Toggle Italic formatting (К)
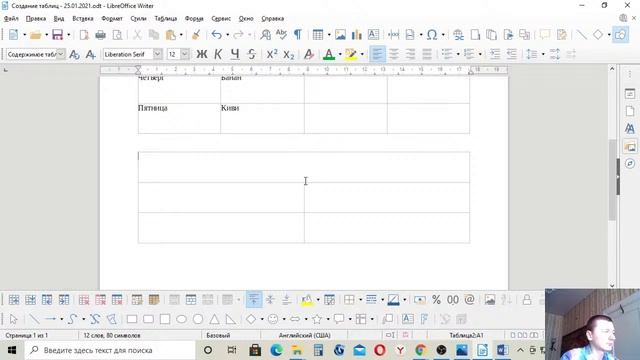The image size is (640, 360). point(218,54)
